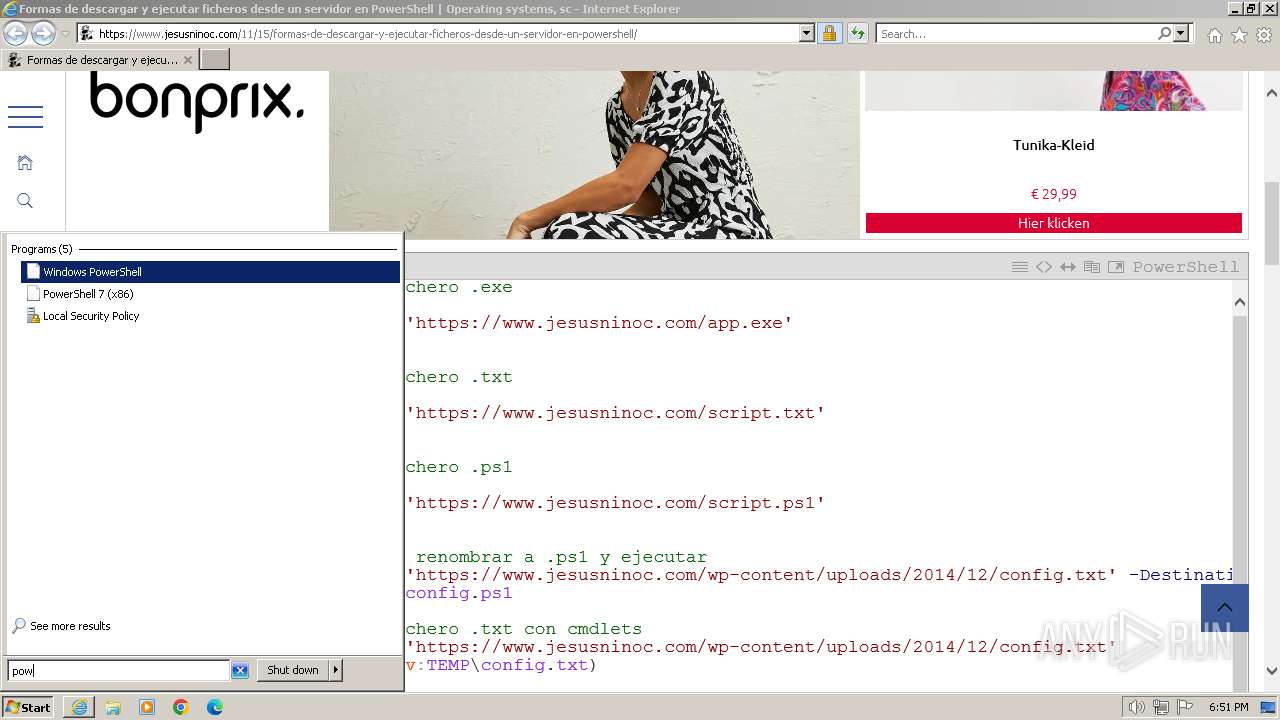This screenshot has width=1280, height=720.
Task: Open Action Center flag icon
Action: coord(1185,707)
